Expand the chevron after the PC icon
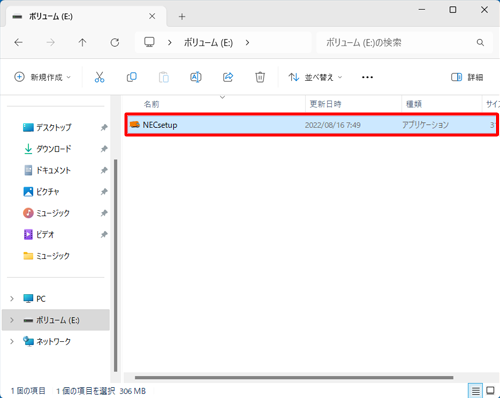The height and width of the screenshot is (398, 500). (x=170, y=43)
